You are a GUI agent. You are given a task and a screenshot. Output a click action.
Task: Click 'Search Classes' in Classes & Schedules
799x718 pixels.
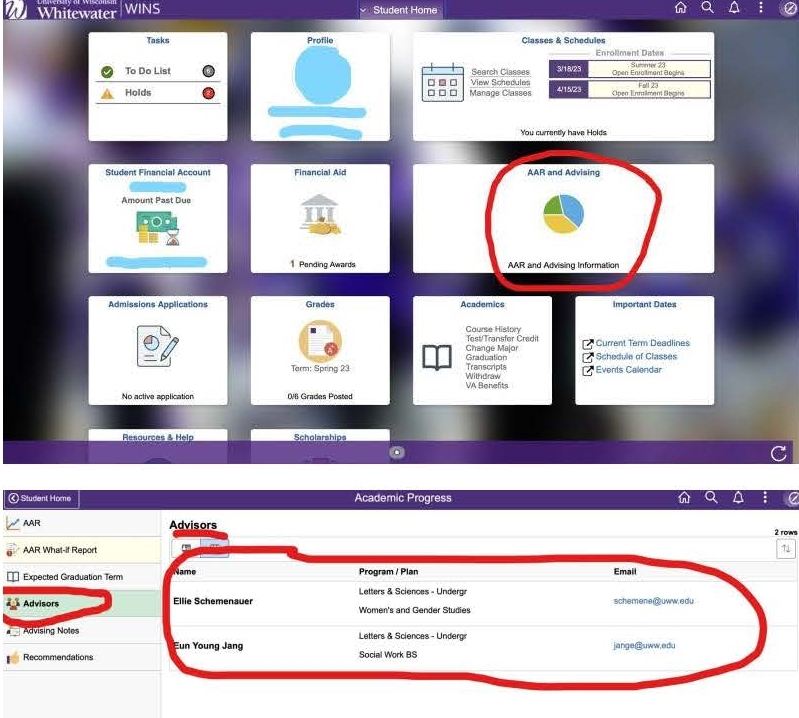pyautogui.click(x=500, y=72)
